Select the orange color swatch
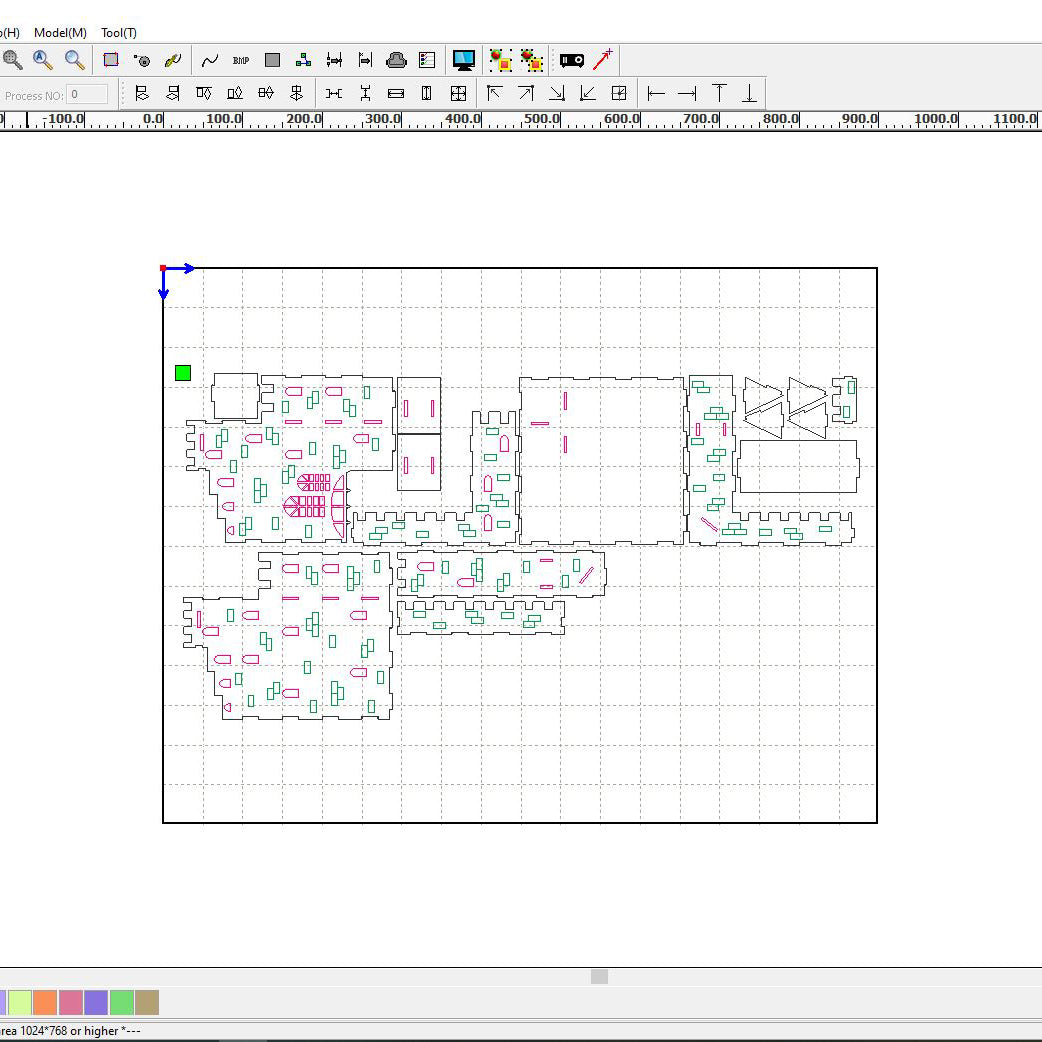Image resolution: width=1042 pixels, height=1042 pixels. click(x=44, y=1001)
